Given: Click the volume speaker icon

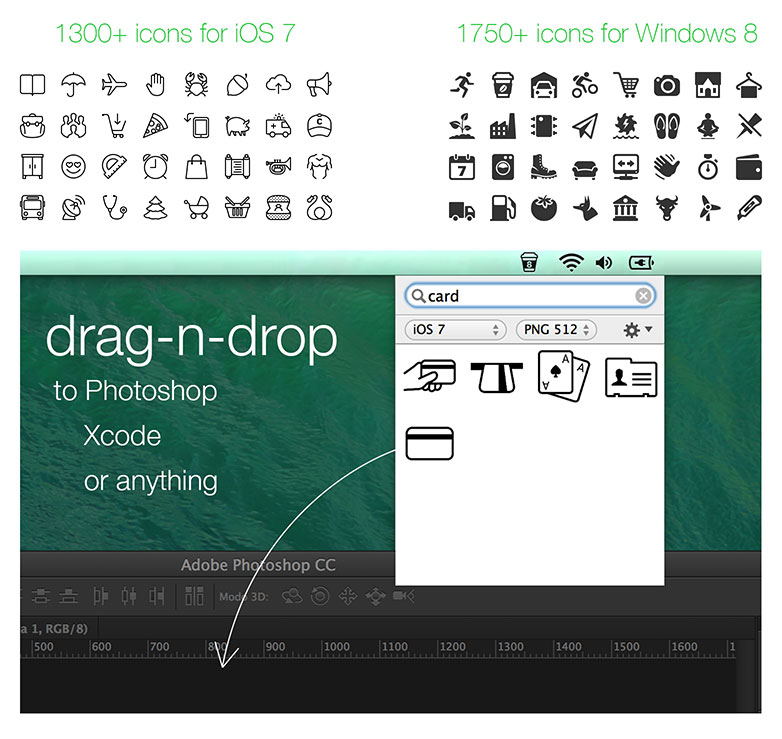Looking at the screenshot, I should [x=603, y=263].
